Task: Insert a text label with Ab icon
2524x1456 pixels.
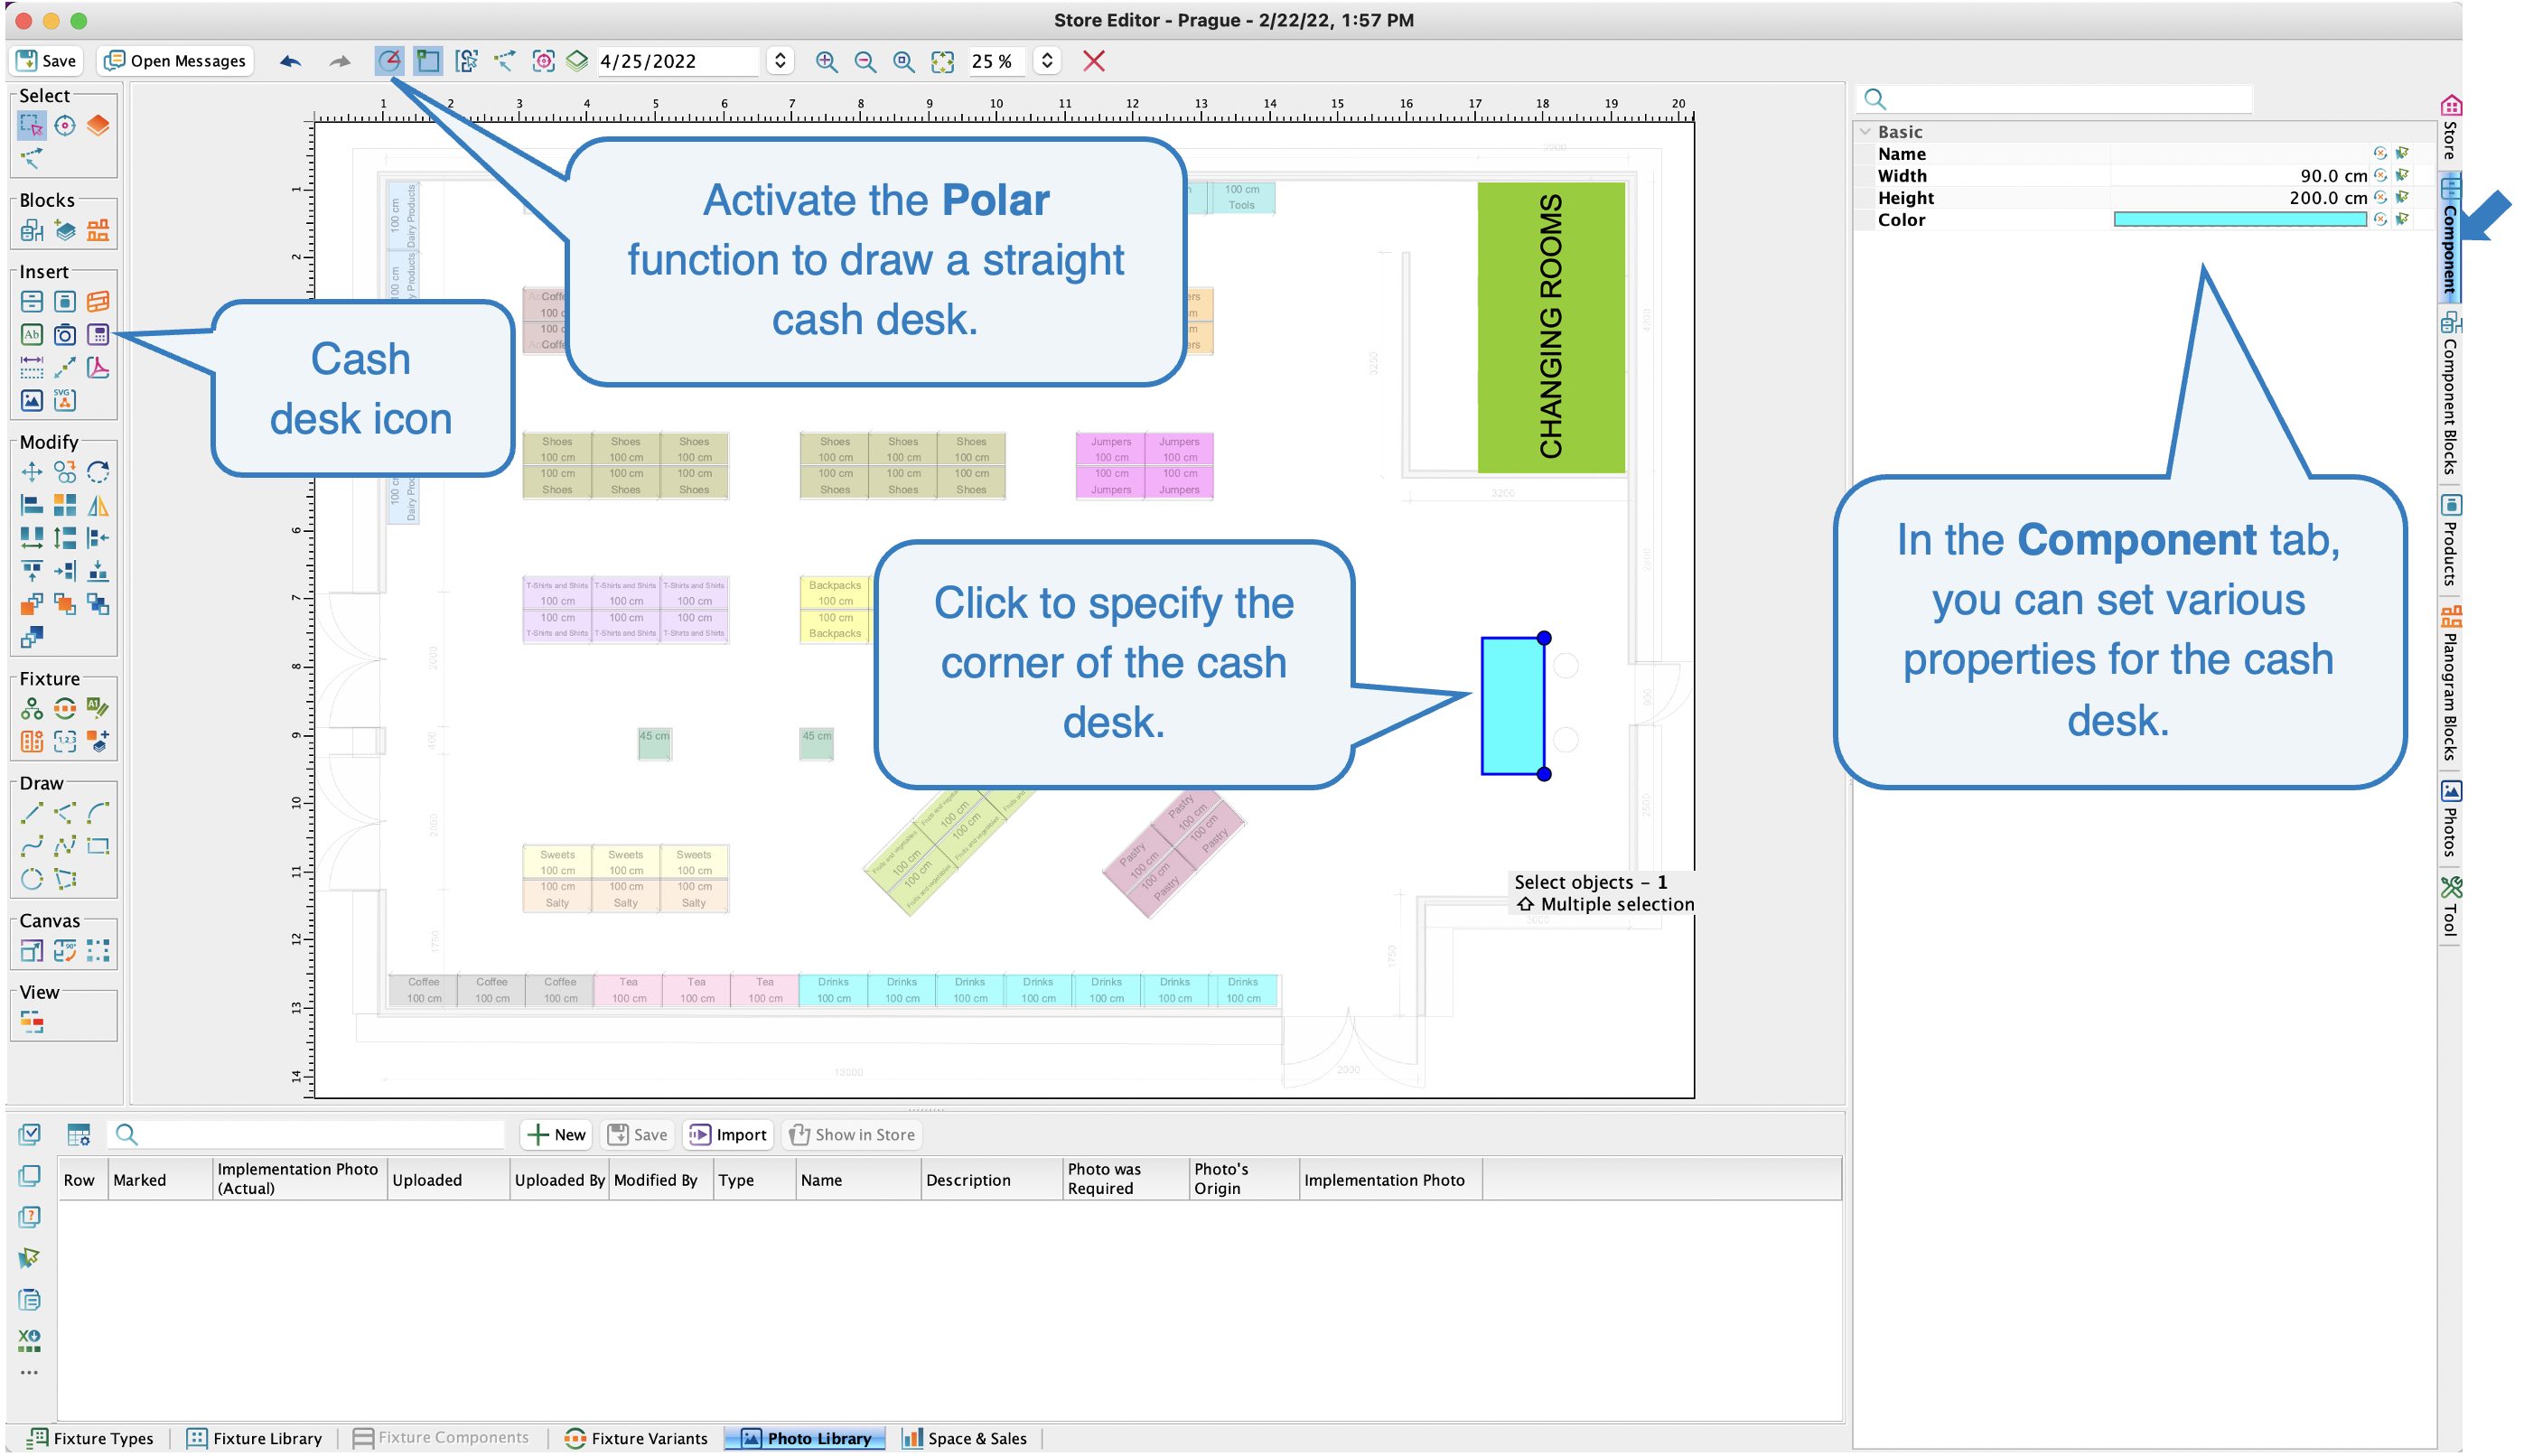Action: (31, 334)
